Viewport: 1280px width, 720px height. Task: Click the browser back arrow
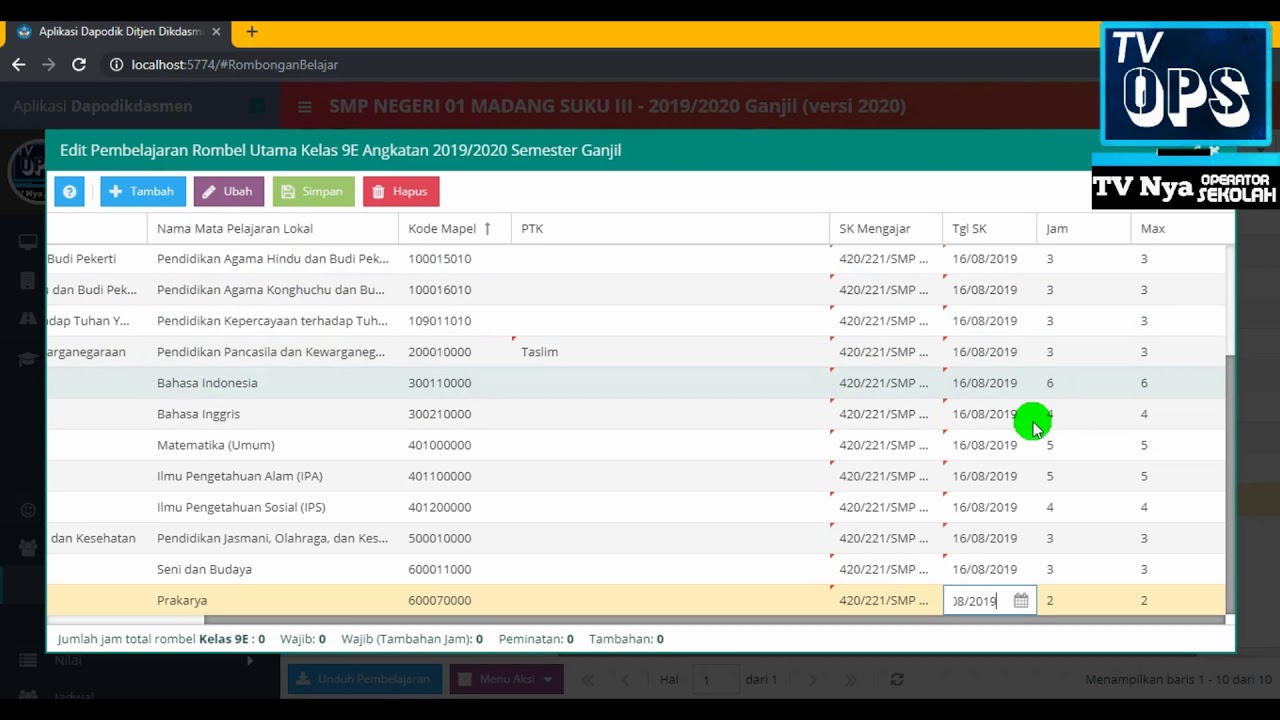point(19,64)
